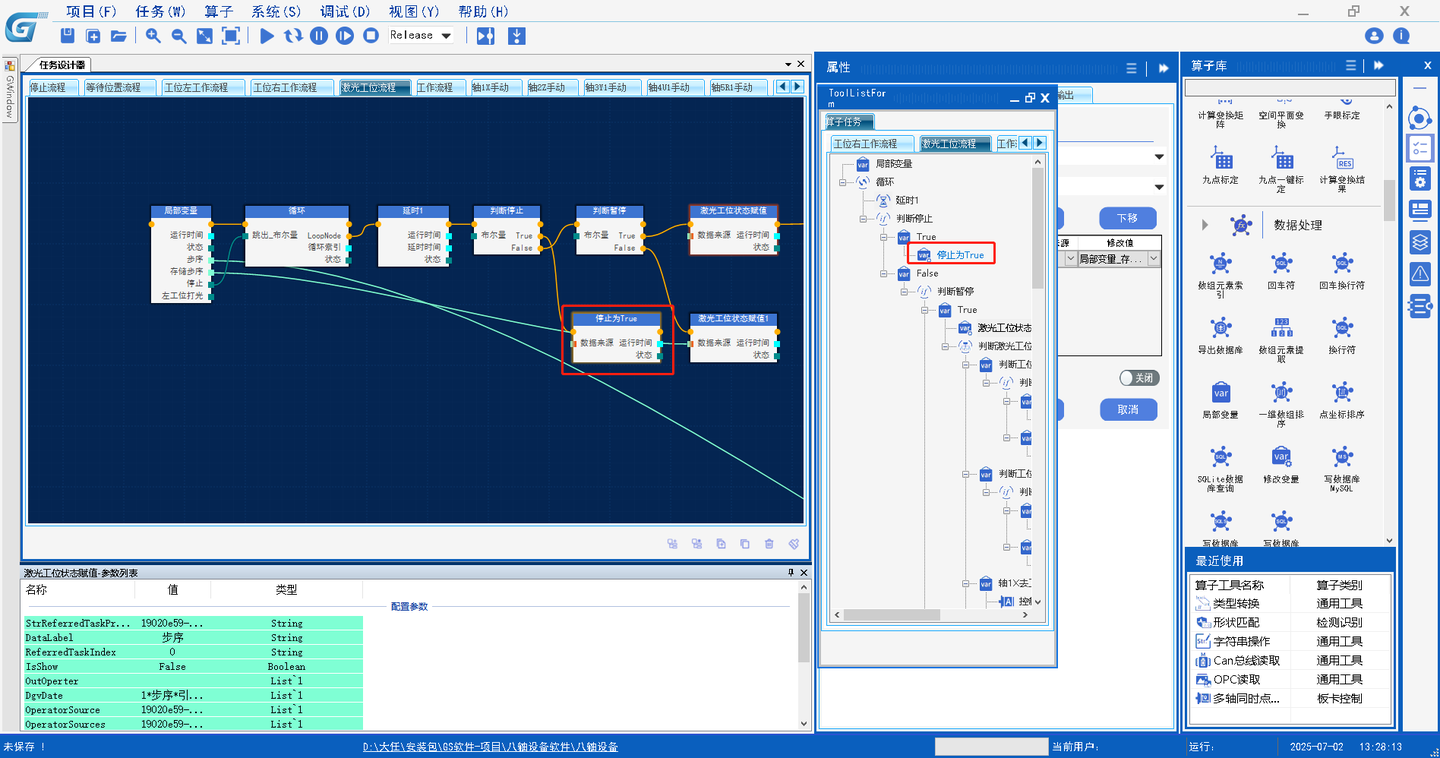Screen dimensions: 1440x758
Task: Toggle the 关闭 switch in properties
Action: pos(1139,378)
